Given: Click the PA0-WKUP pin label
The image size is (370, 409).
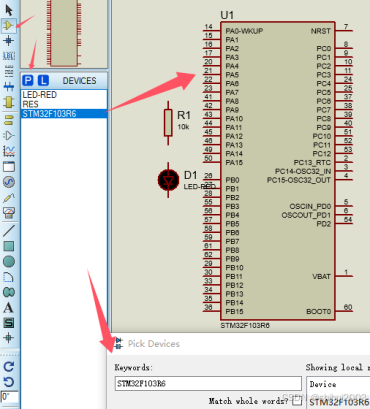Looking at the screenshot, I should tap(244, 31).
